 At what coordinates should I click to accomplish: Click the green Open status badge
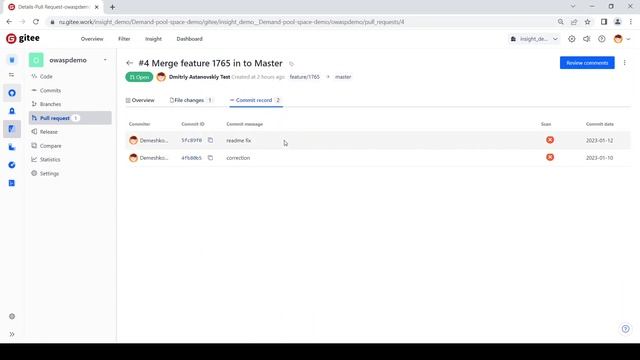[x=139, y=77]
